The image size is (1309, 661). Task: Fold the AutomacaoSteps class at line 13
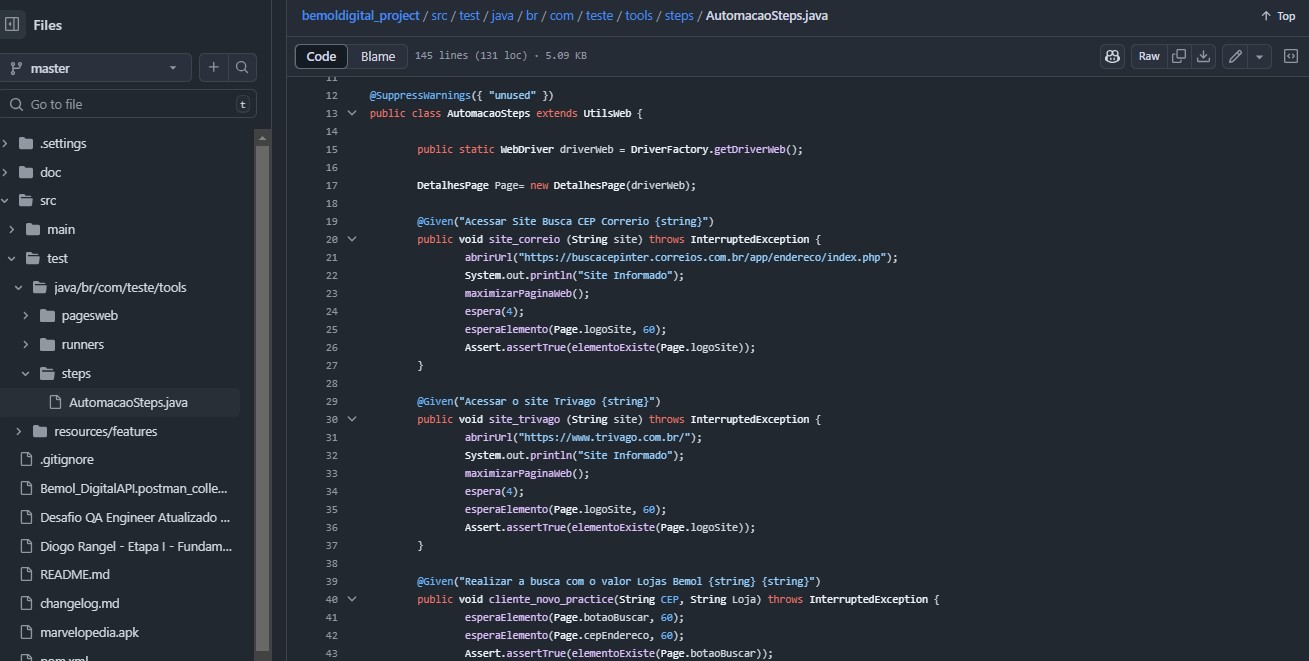pos(352,113)
